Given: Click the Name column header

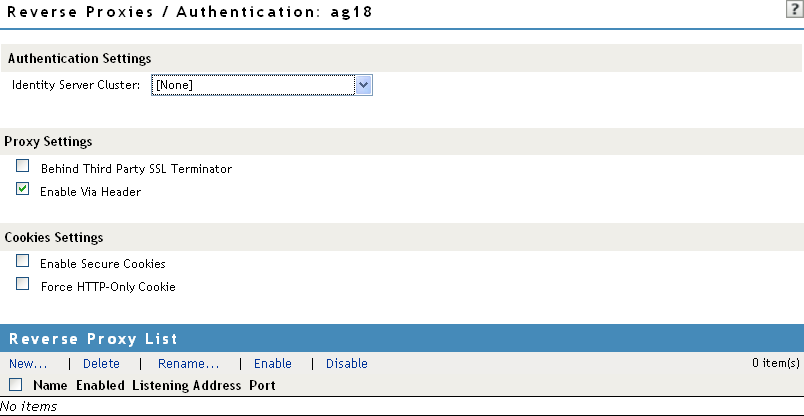Looking at the screenshot, I should (49, 385).
